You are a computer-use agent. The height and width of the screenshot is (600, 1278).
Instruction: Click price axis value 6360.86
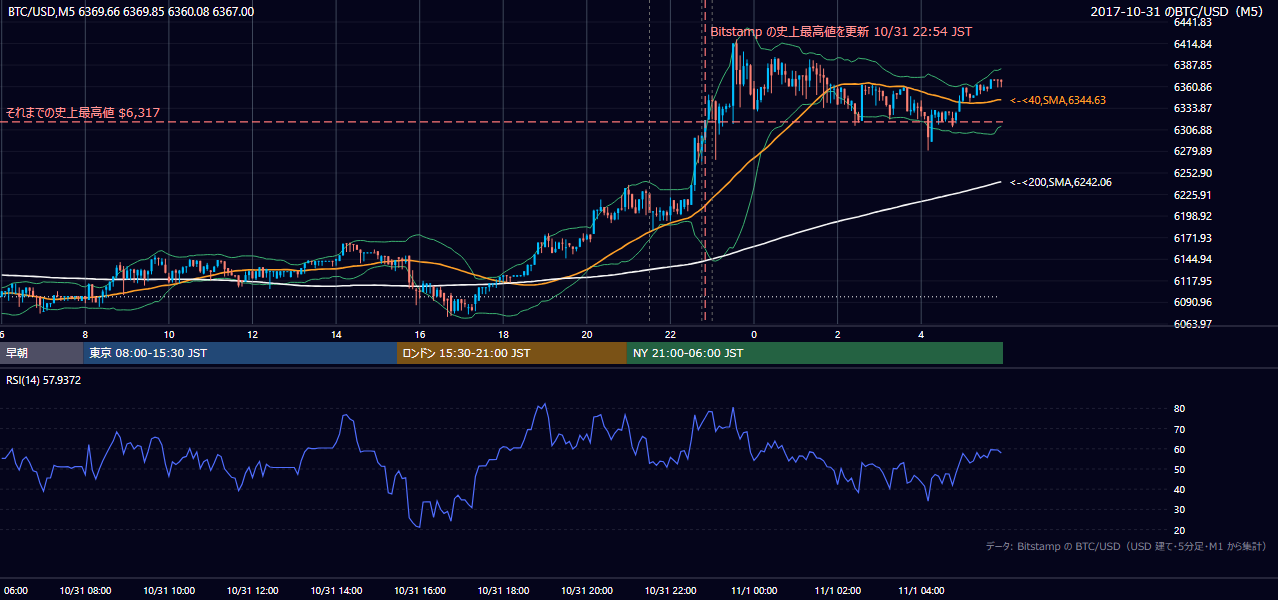point(1193,87)
